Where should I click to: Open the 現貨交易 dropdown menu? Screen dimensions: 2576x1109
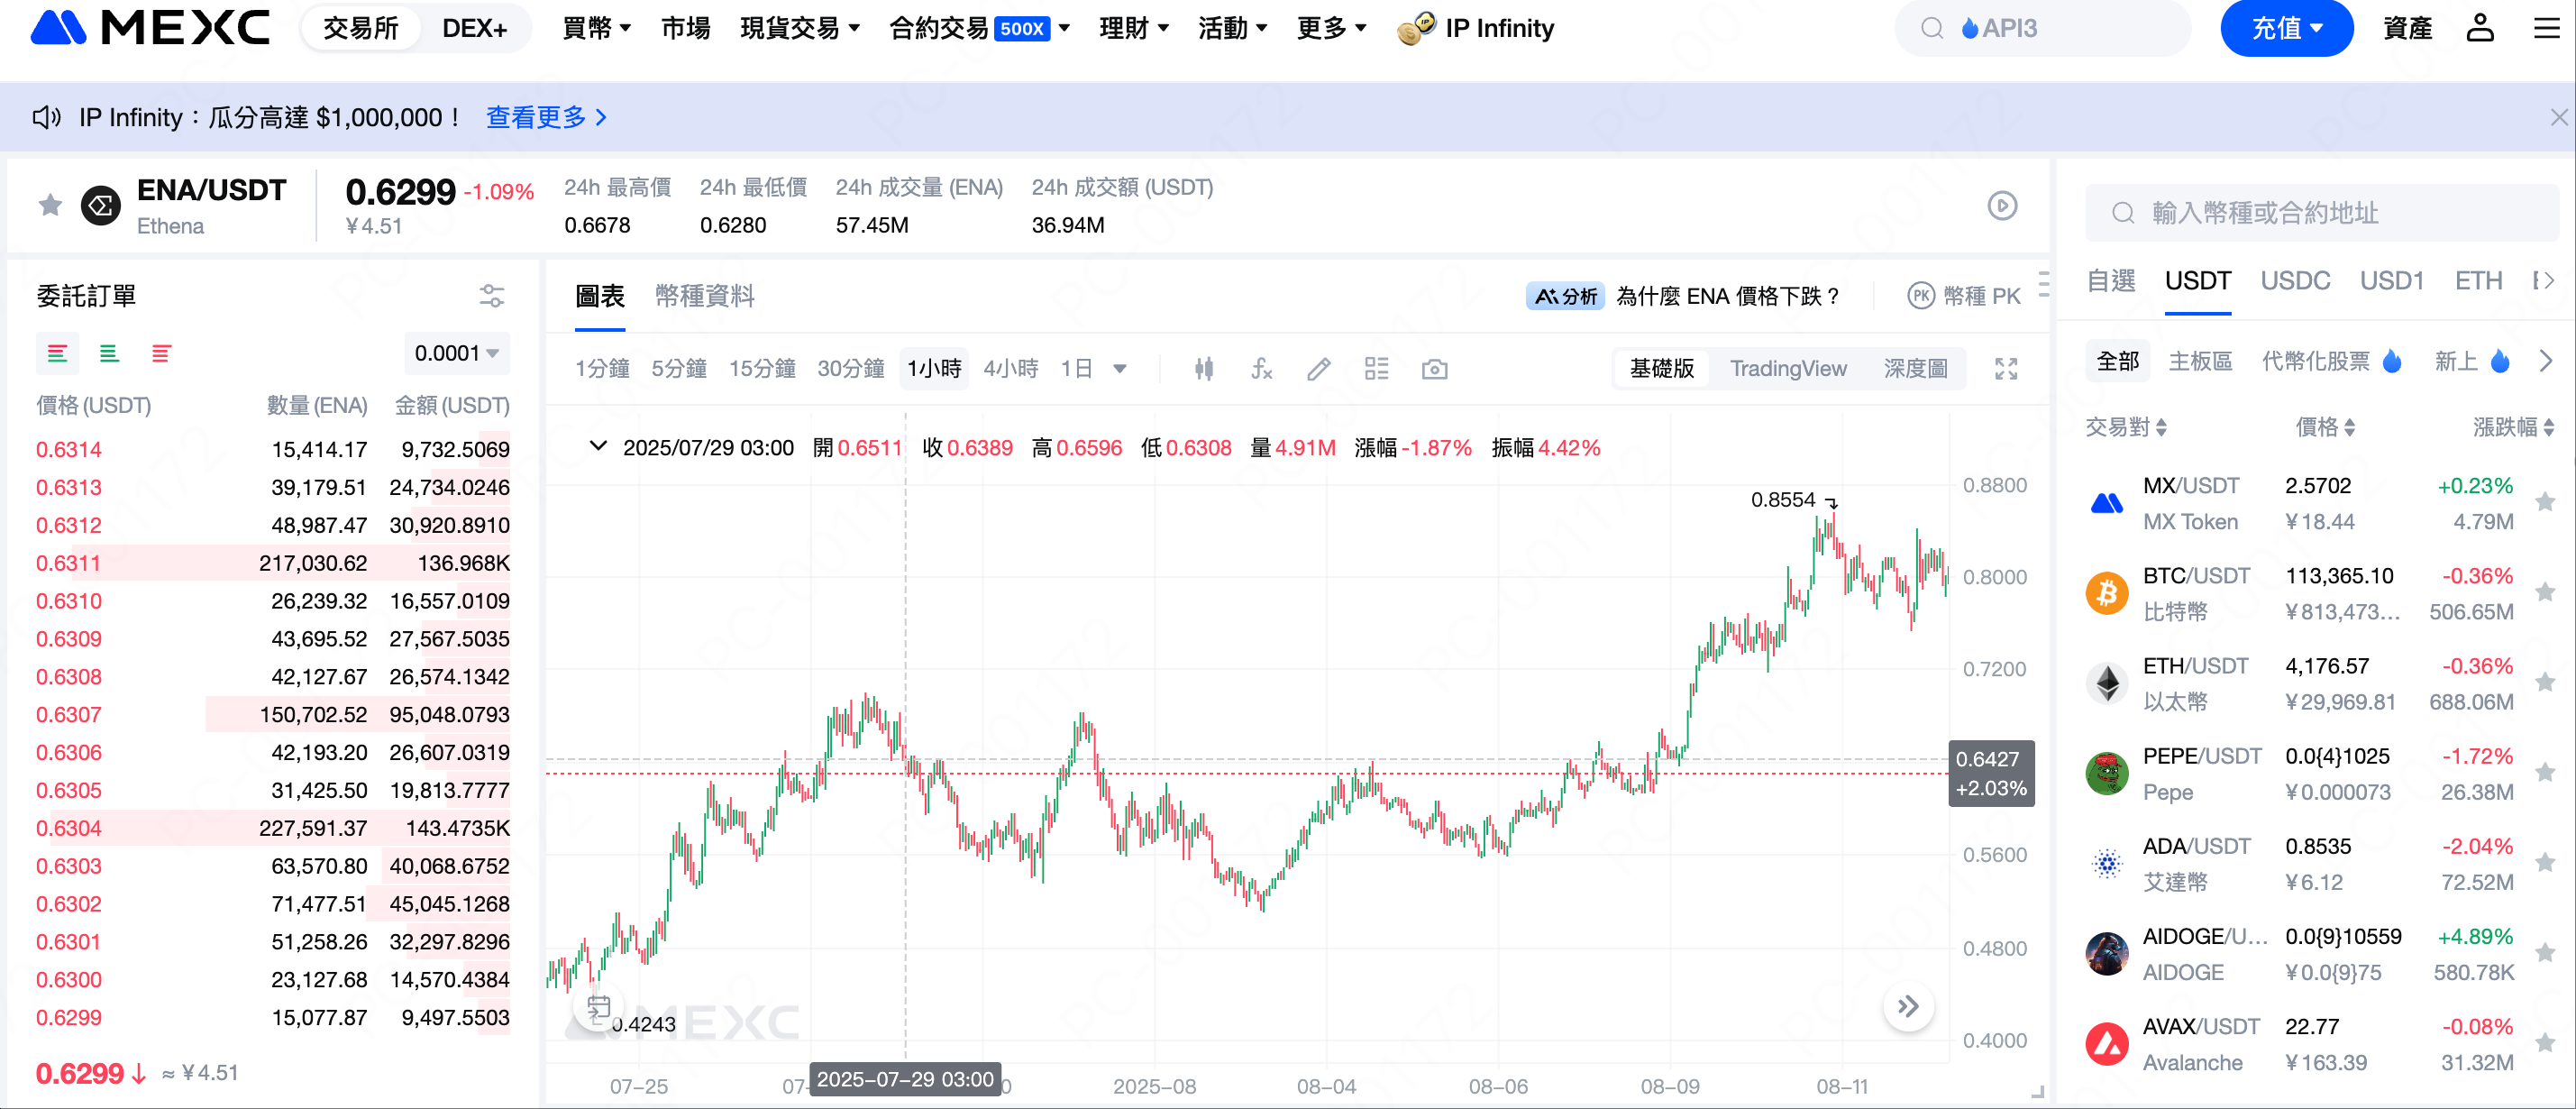pyautogui.click(x=800, y=28)
